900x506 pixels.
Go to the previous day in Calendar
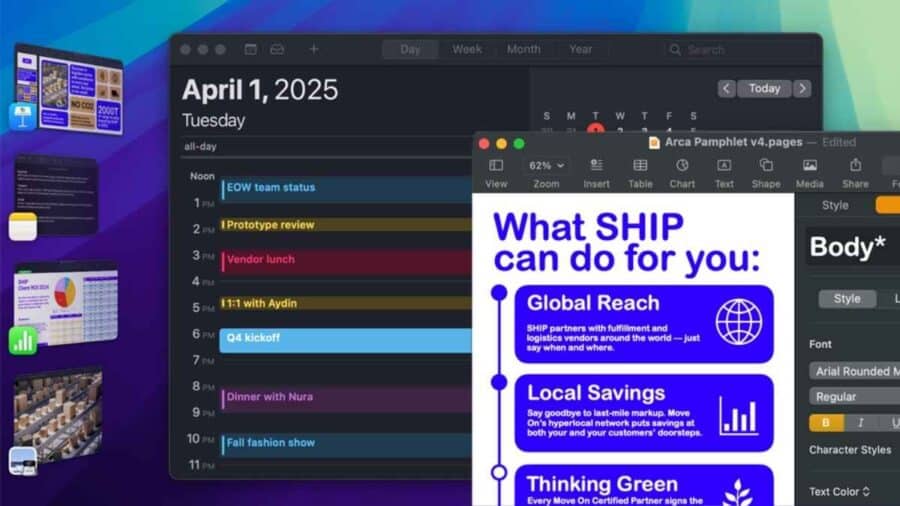pyautogui.click(x=726, y=89)
